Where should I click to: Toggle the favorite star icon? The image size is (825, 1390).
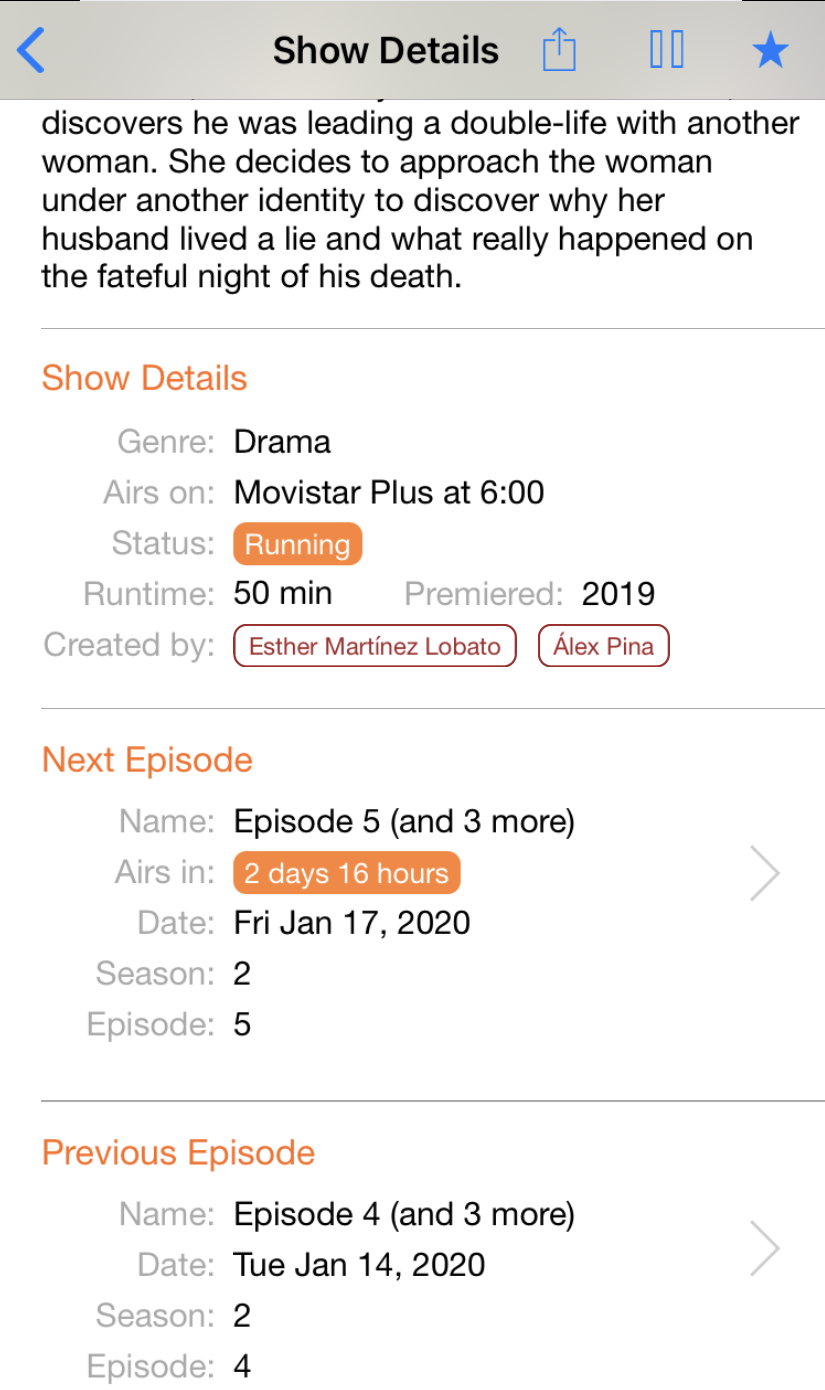click(770, 50)
